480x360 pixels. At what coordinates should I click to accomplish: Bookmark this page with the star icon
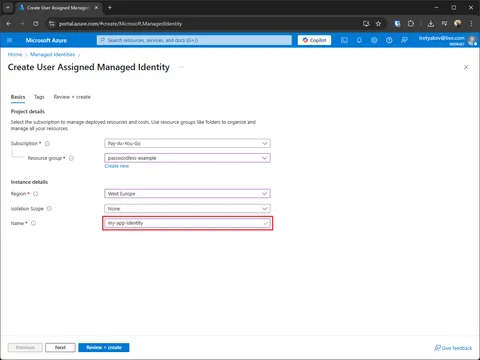tap(378, 24)
